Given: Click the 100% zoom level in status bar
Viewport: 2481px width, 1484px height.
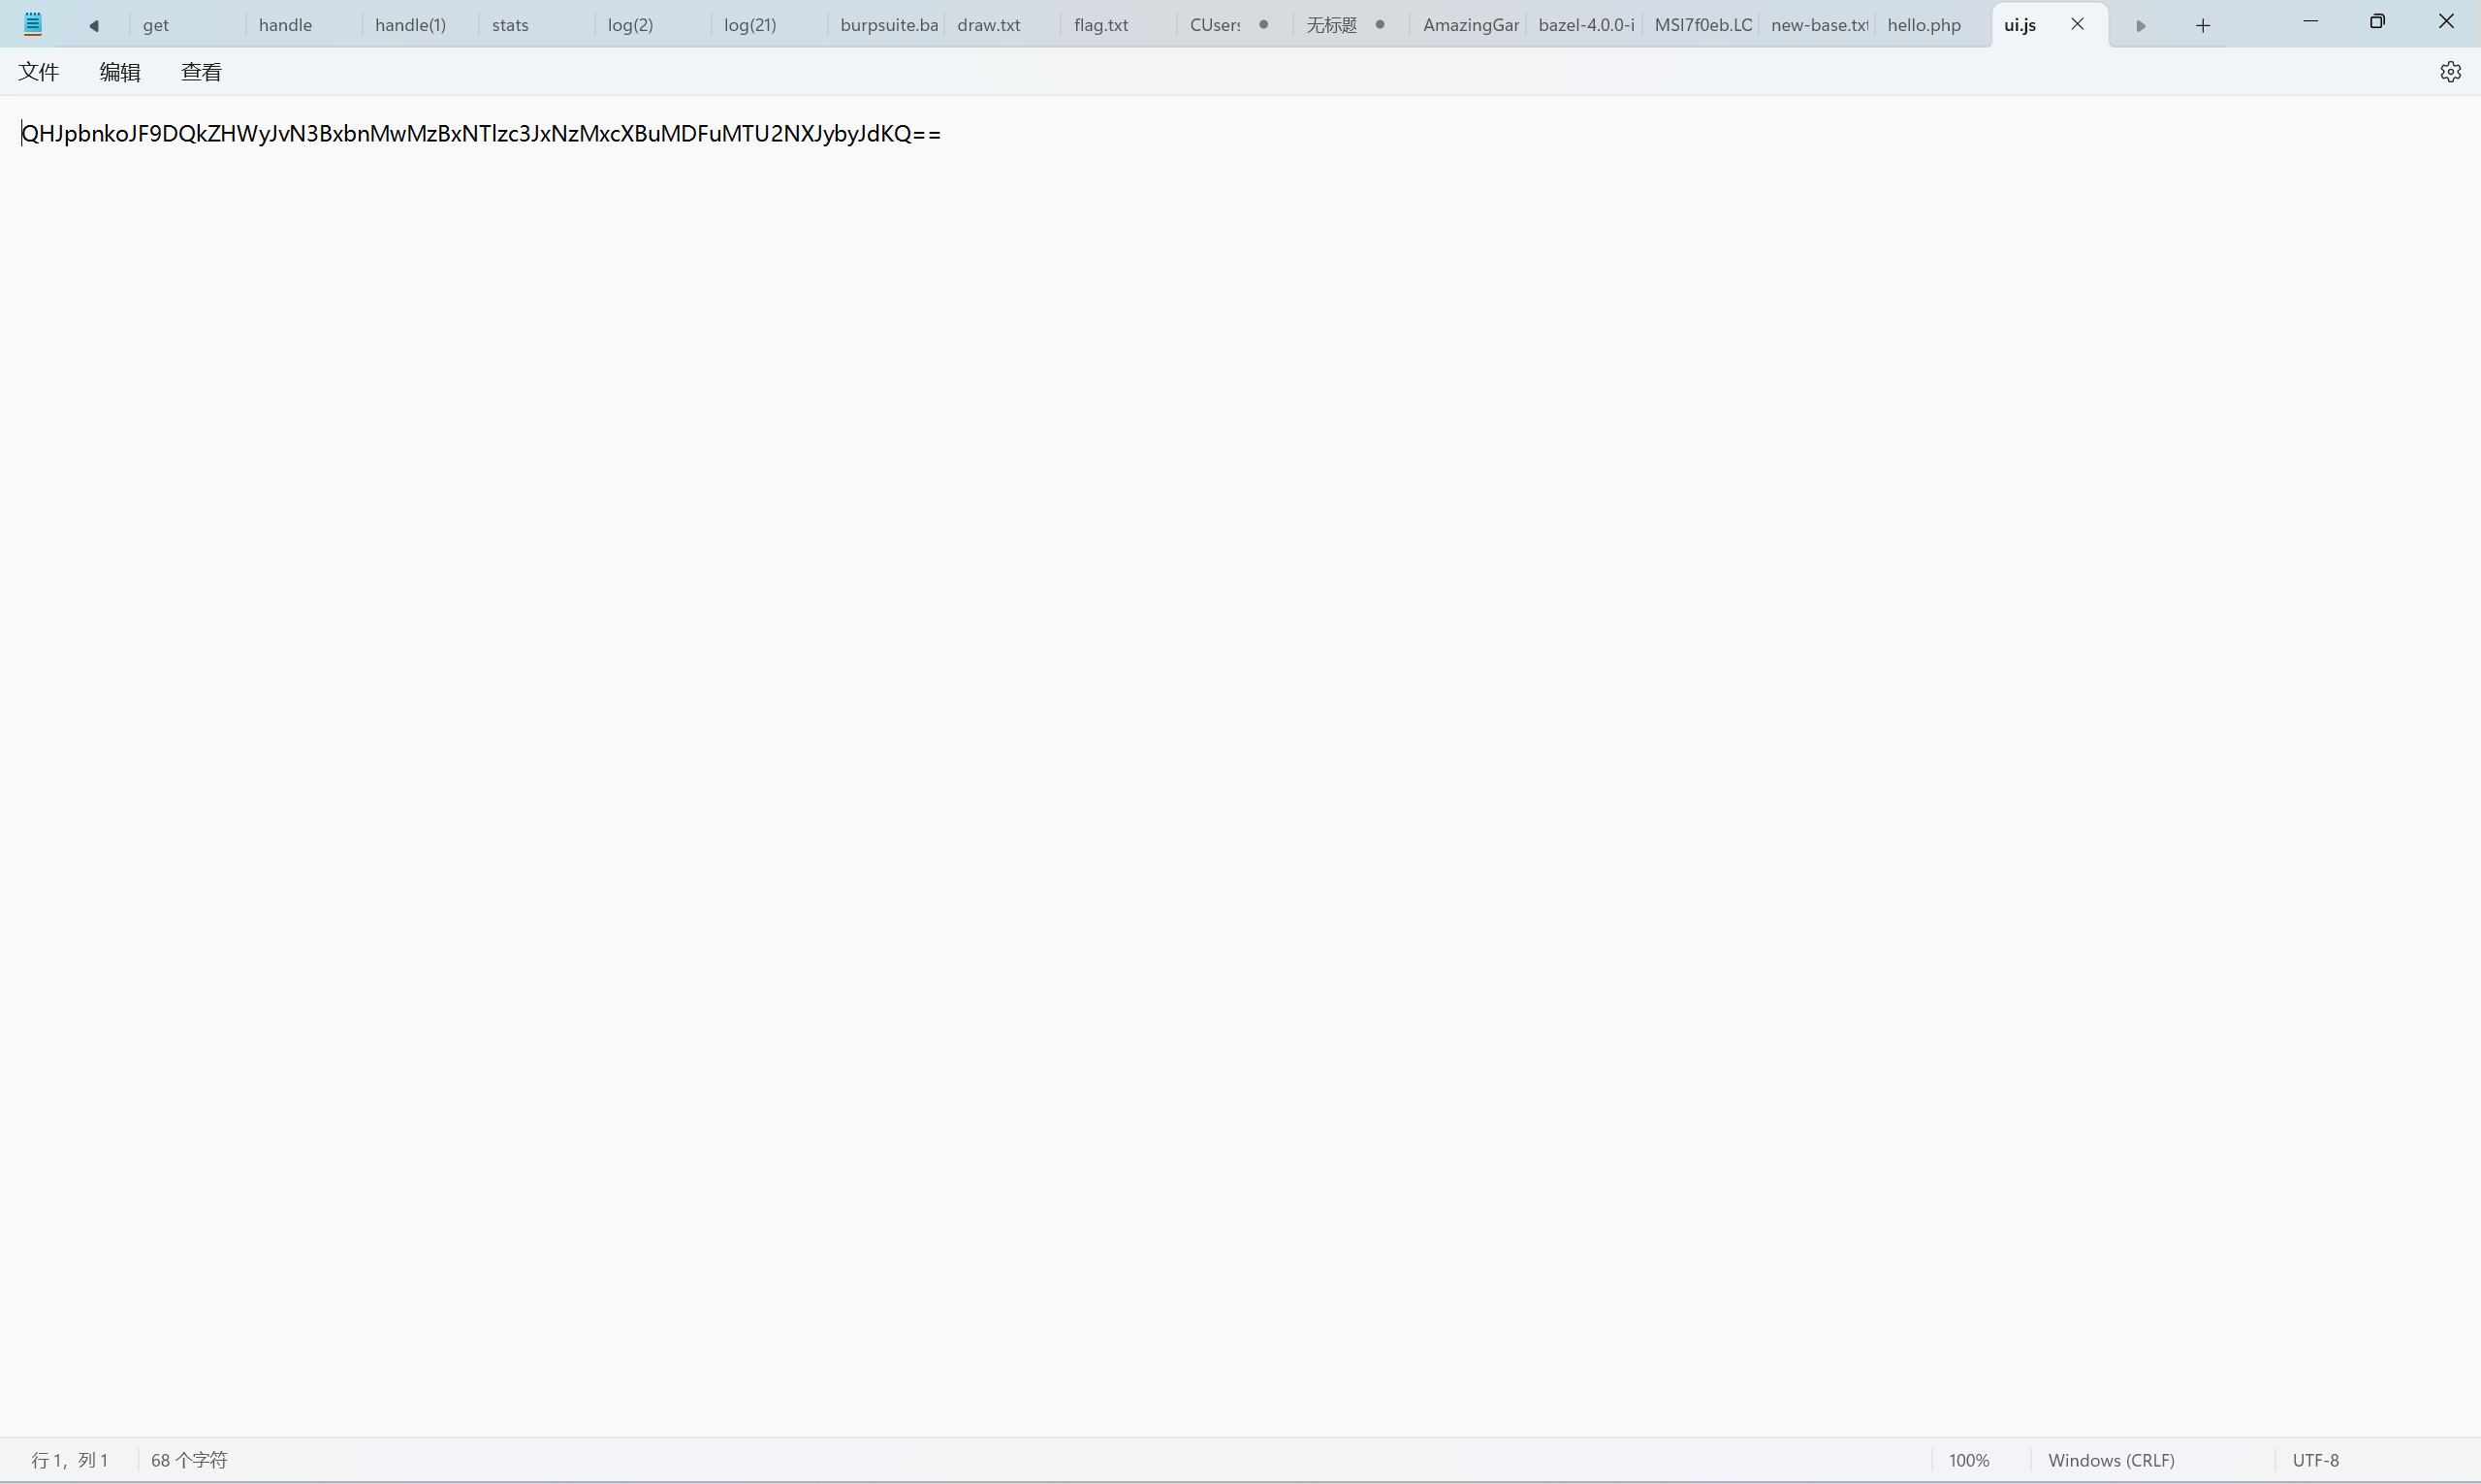Looking at the screenshot, I should pyautogui.click(x=1968, y=1460).
